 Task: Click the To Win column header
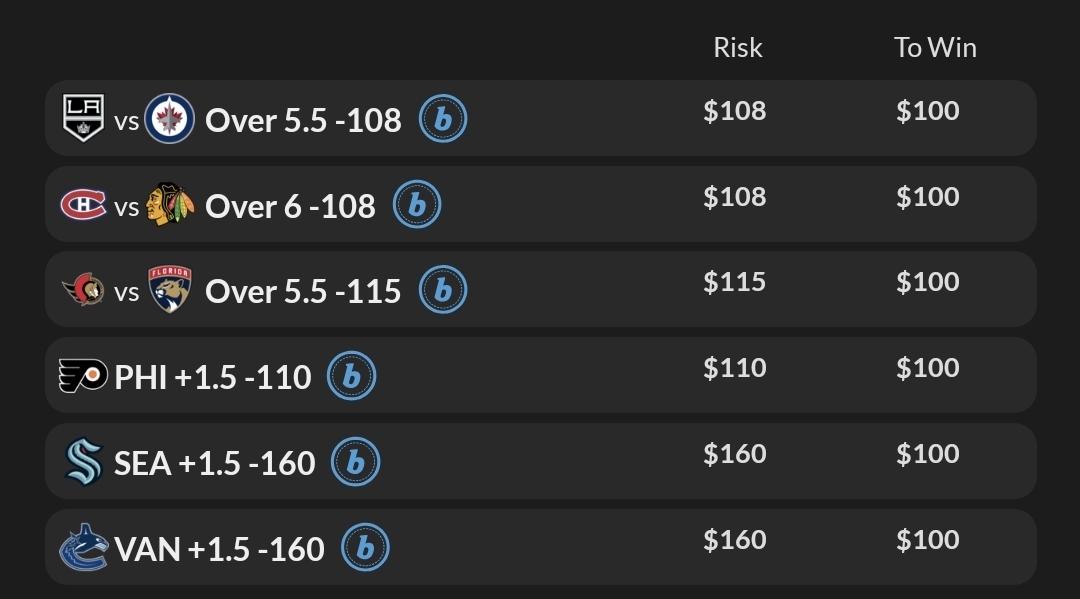[x=935, y=47]
